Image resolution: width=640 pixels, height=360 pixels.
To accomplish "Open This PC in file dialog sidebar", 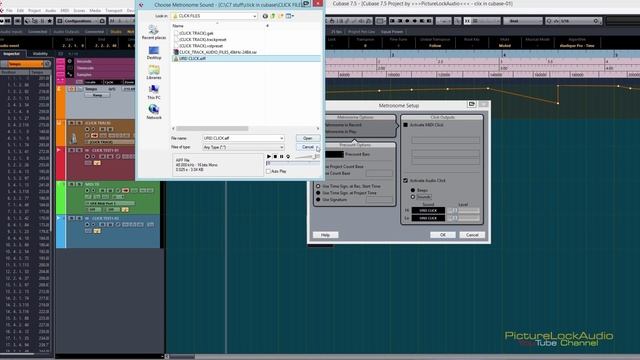I will click(154, 92).
